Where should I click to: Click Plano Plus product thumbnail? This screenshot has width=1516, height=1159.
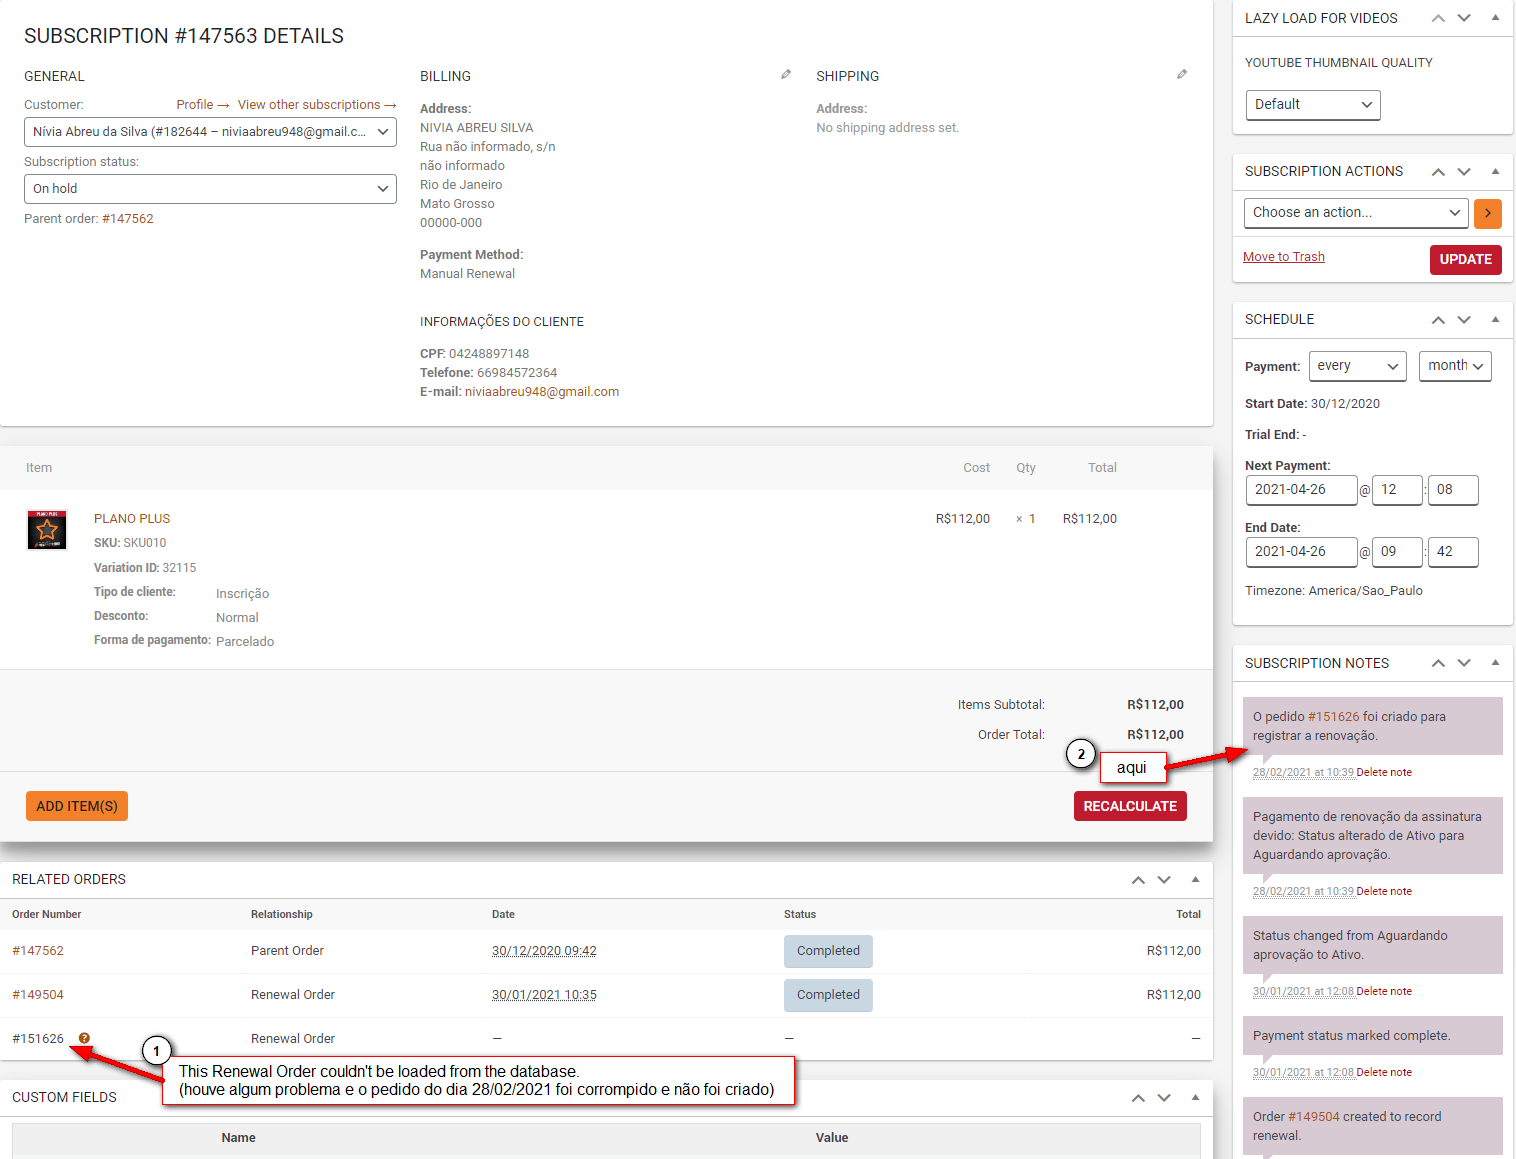(47, 530)
